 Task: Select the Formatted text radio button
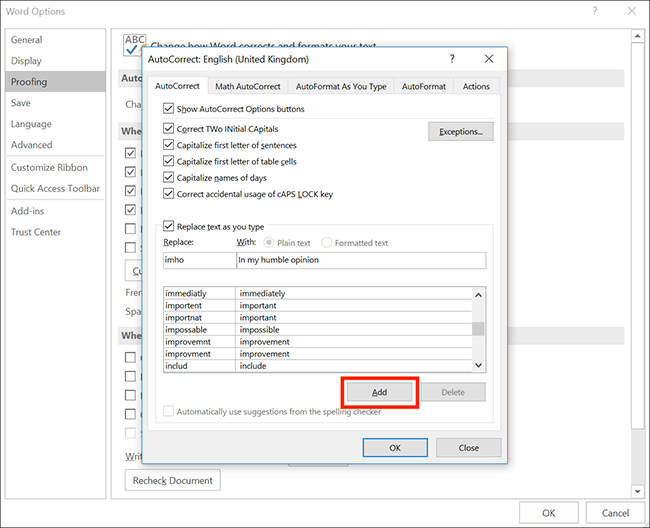pos(326,242)
